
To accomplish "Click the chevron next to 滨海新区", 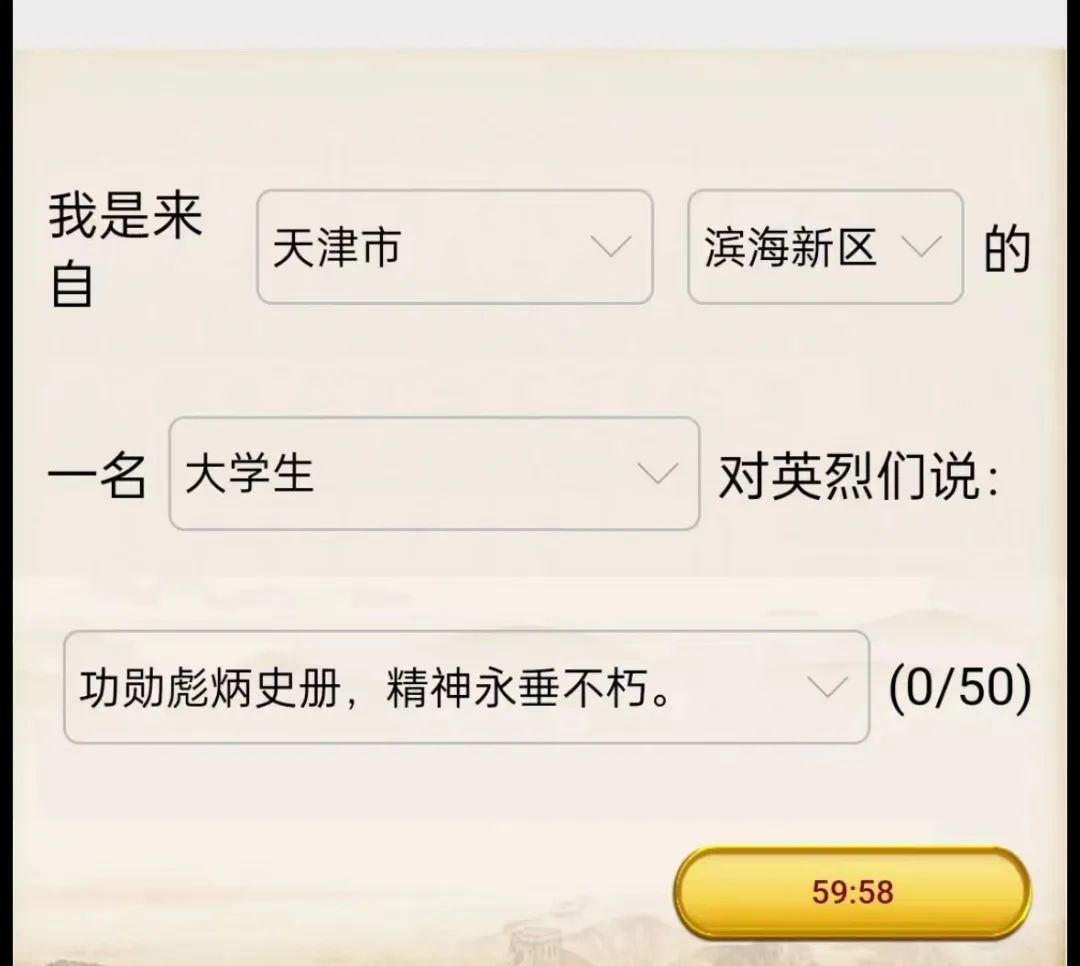I will coord(920,247).
